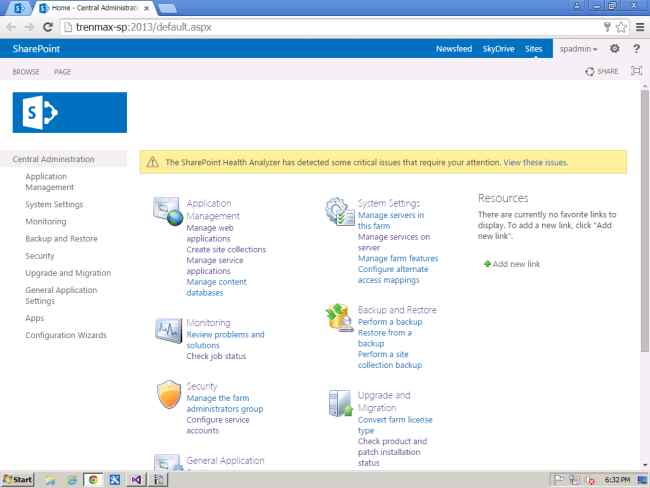
Task: Select Central Administration in left navigation
Action: click(53, 159)
